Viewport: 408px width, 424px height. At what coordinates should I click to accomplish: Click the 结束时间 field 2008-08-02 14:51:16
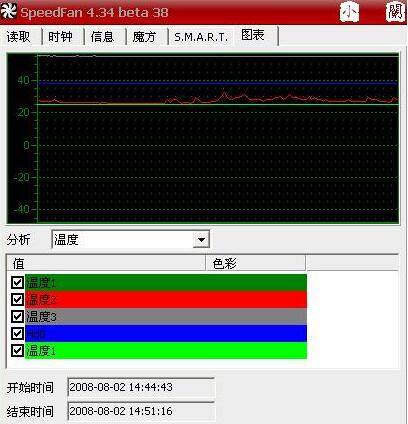tap(141, 411)
